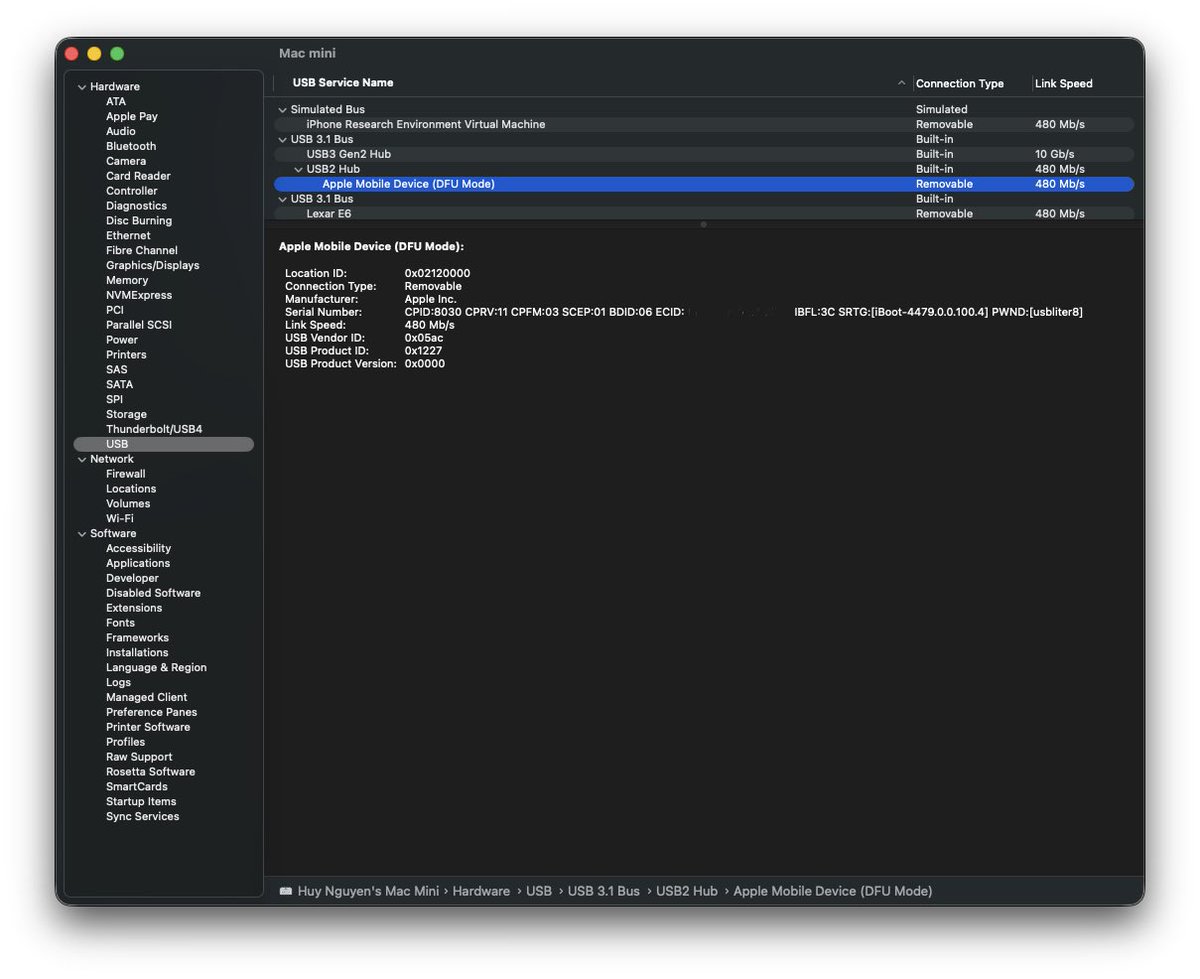Open the Audio hardware section

[x=121, y=132]
